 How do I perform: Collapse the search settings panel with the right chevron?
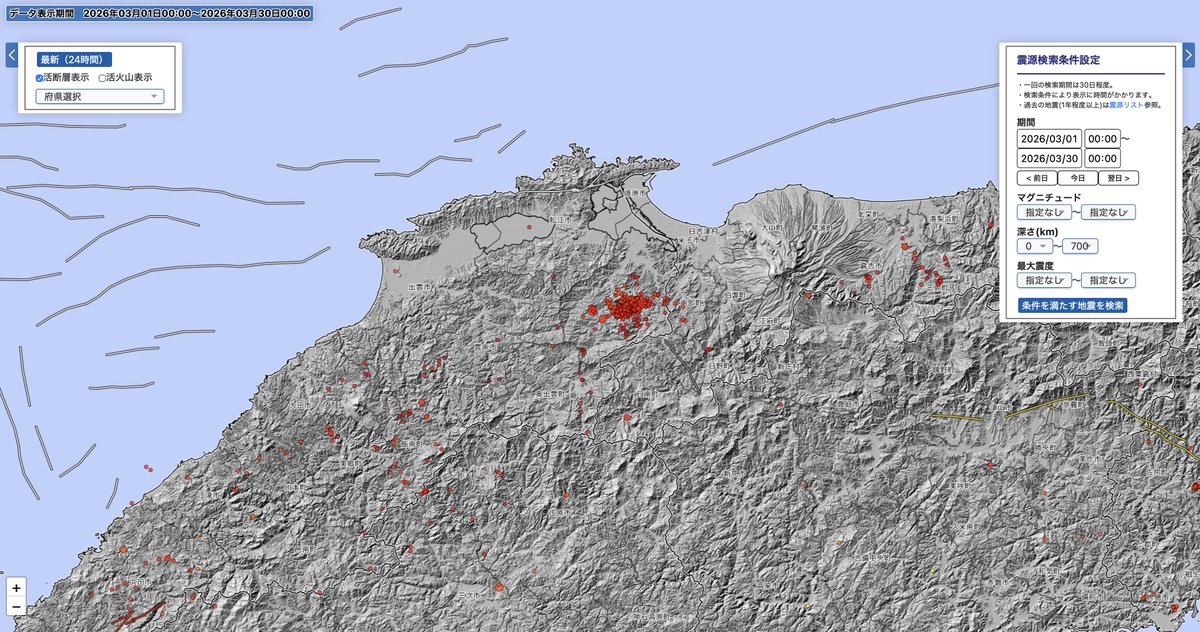click(1188, 55)
